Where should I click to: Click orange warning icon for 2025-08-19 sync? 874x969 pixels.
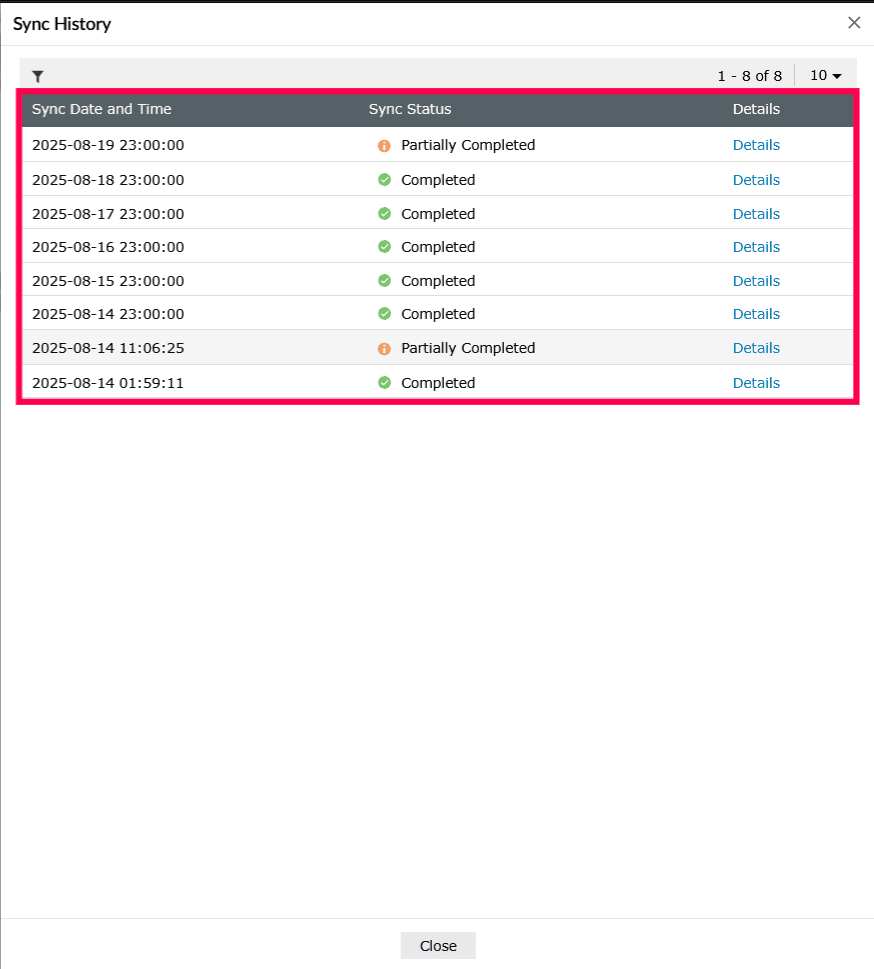[384, 145]
